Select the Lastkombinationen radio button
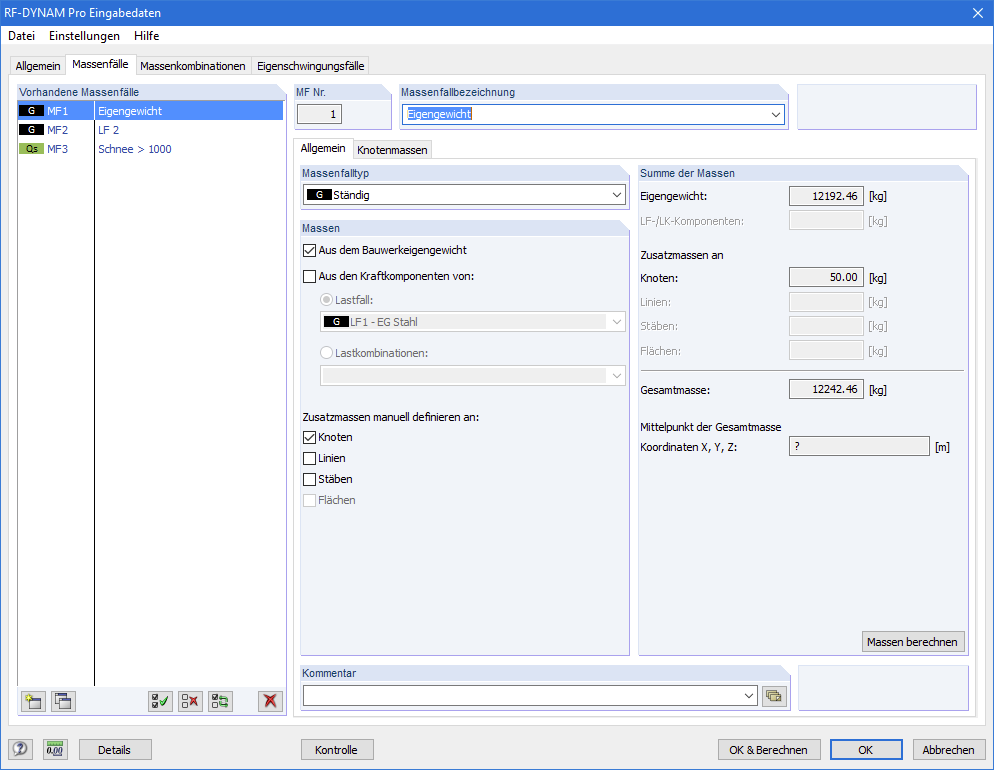 coord(326,353)
